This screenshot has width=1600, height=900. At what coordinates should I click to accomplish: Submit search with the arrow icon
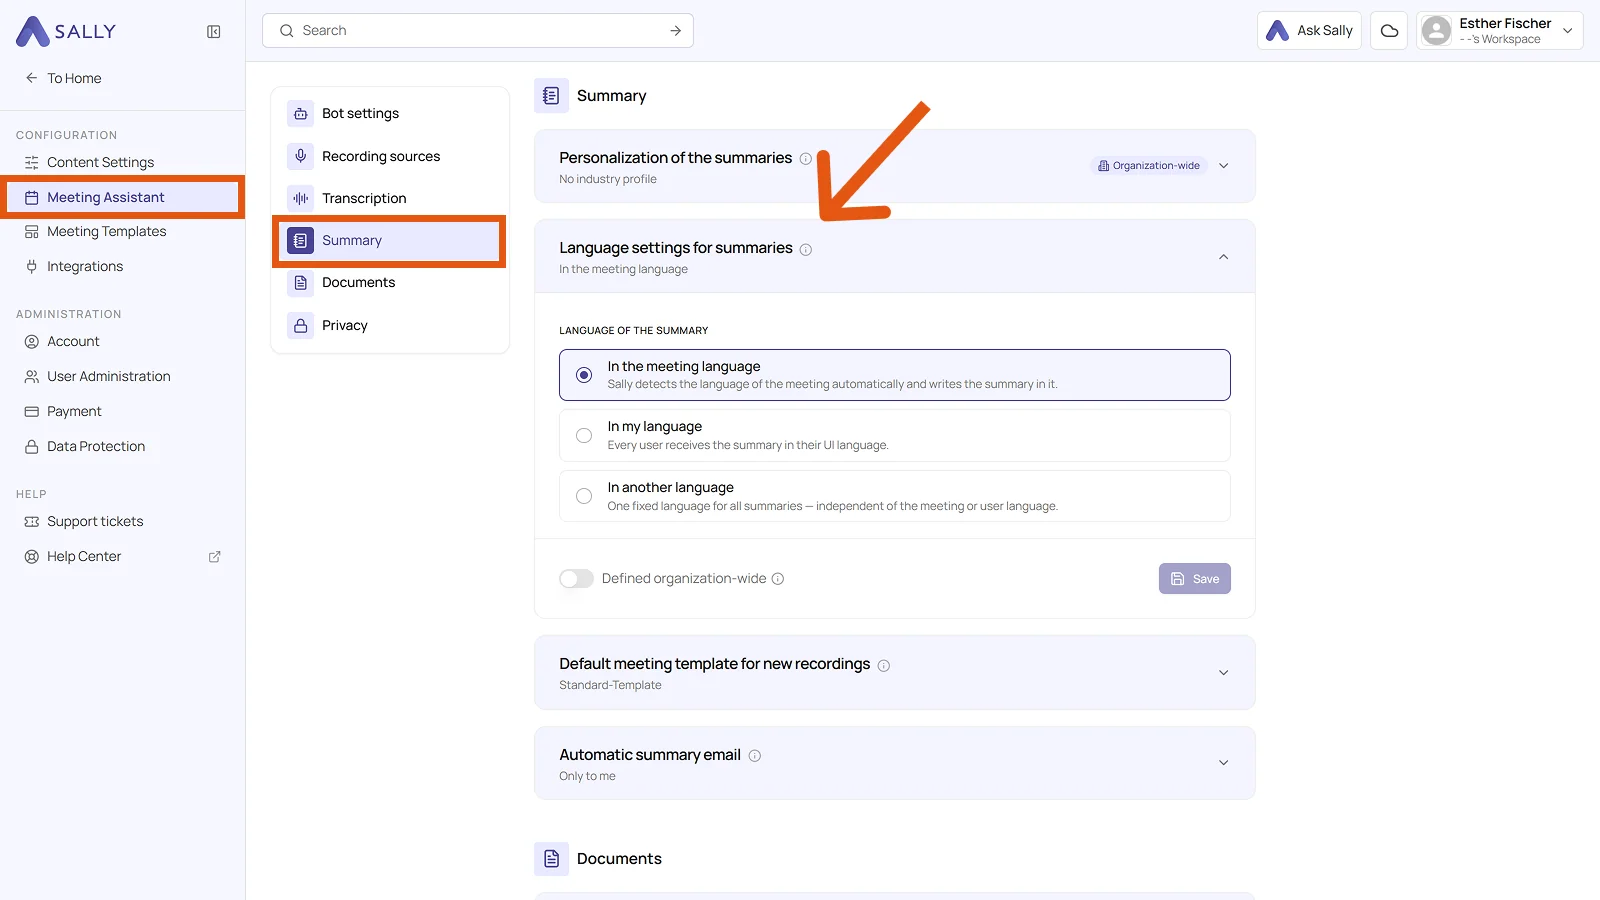676,31
